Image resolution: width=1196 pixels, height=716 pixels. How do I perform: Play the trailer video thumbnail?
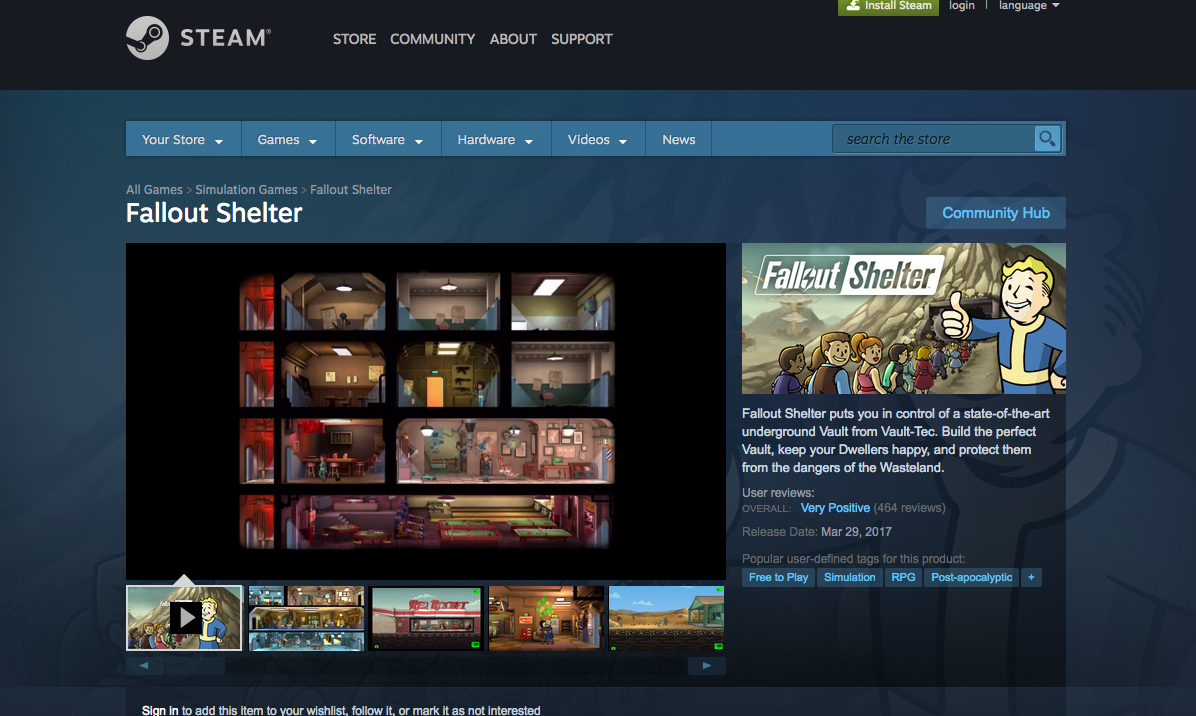pyautogui.click(x=184, y=618)
